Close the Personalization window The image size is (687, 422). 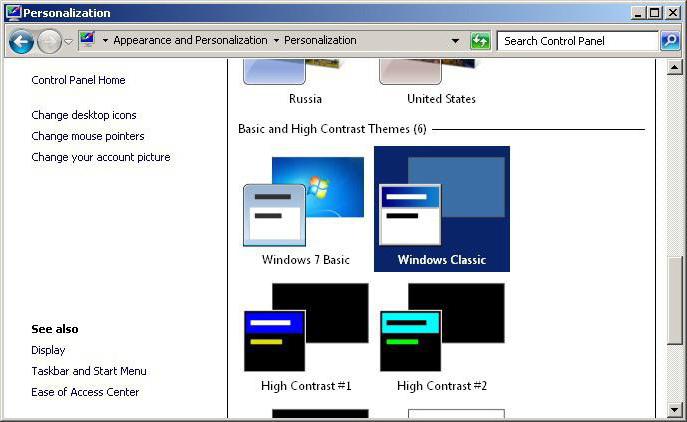673,13
